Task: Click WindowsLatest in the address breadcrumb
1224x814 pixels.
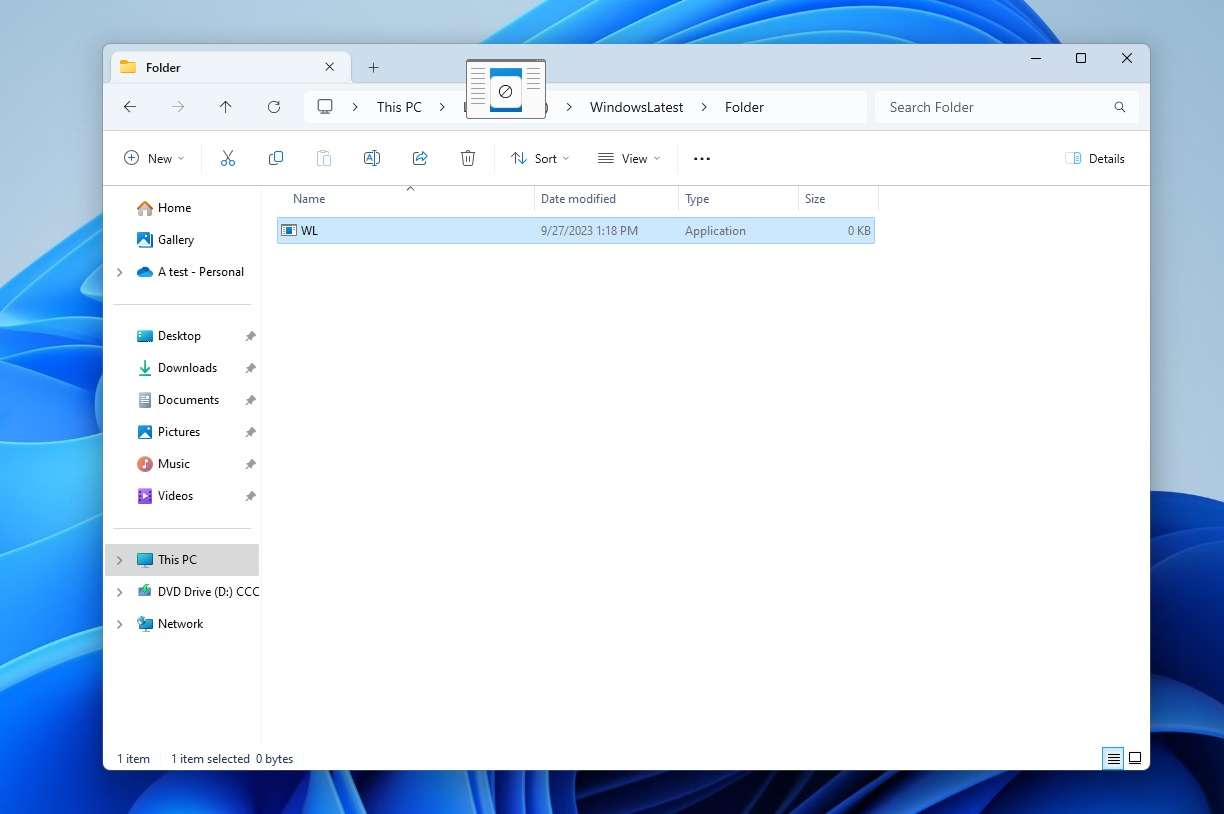Action: 636,107
